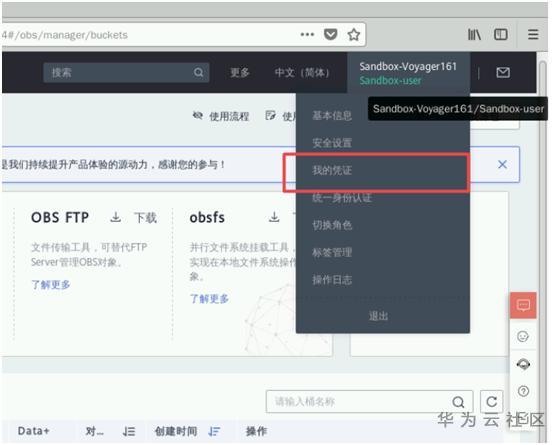
Task: Click the OBS FTP 下载 link
Action: (x=145, y=218)
